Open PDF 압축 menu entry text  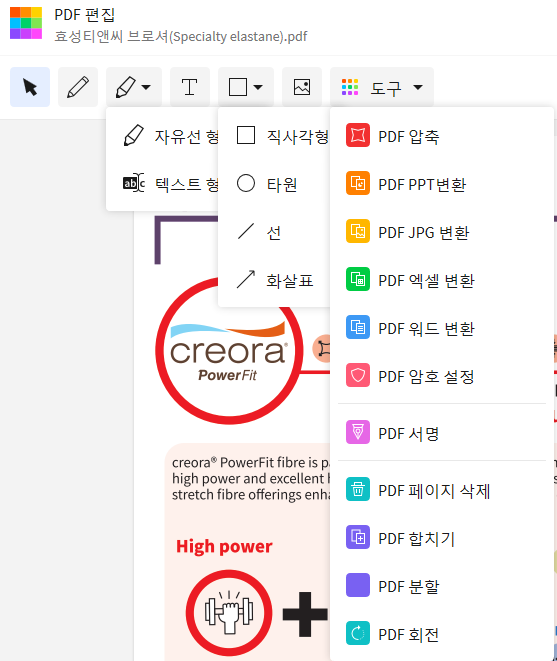409,137
